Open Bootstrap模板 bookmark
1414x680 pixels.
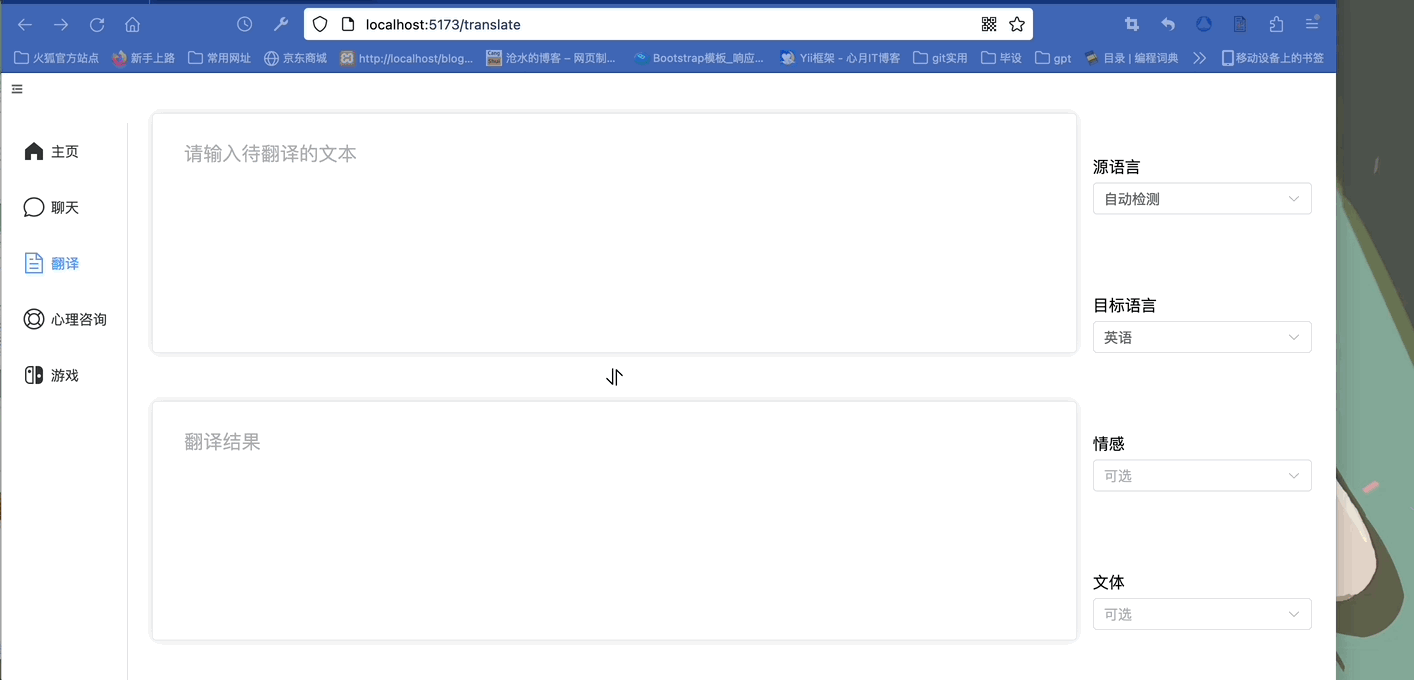[x=699, y=58]
